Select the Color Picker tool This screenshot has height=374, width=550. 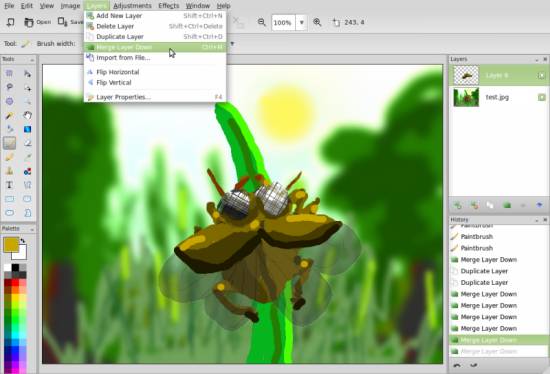coord(27,157)
